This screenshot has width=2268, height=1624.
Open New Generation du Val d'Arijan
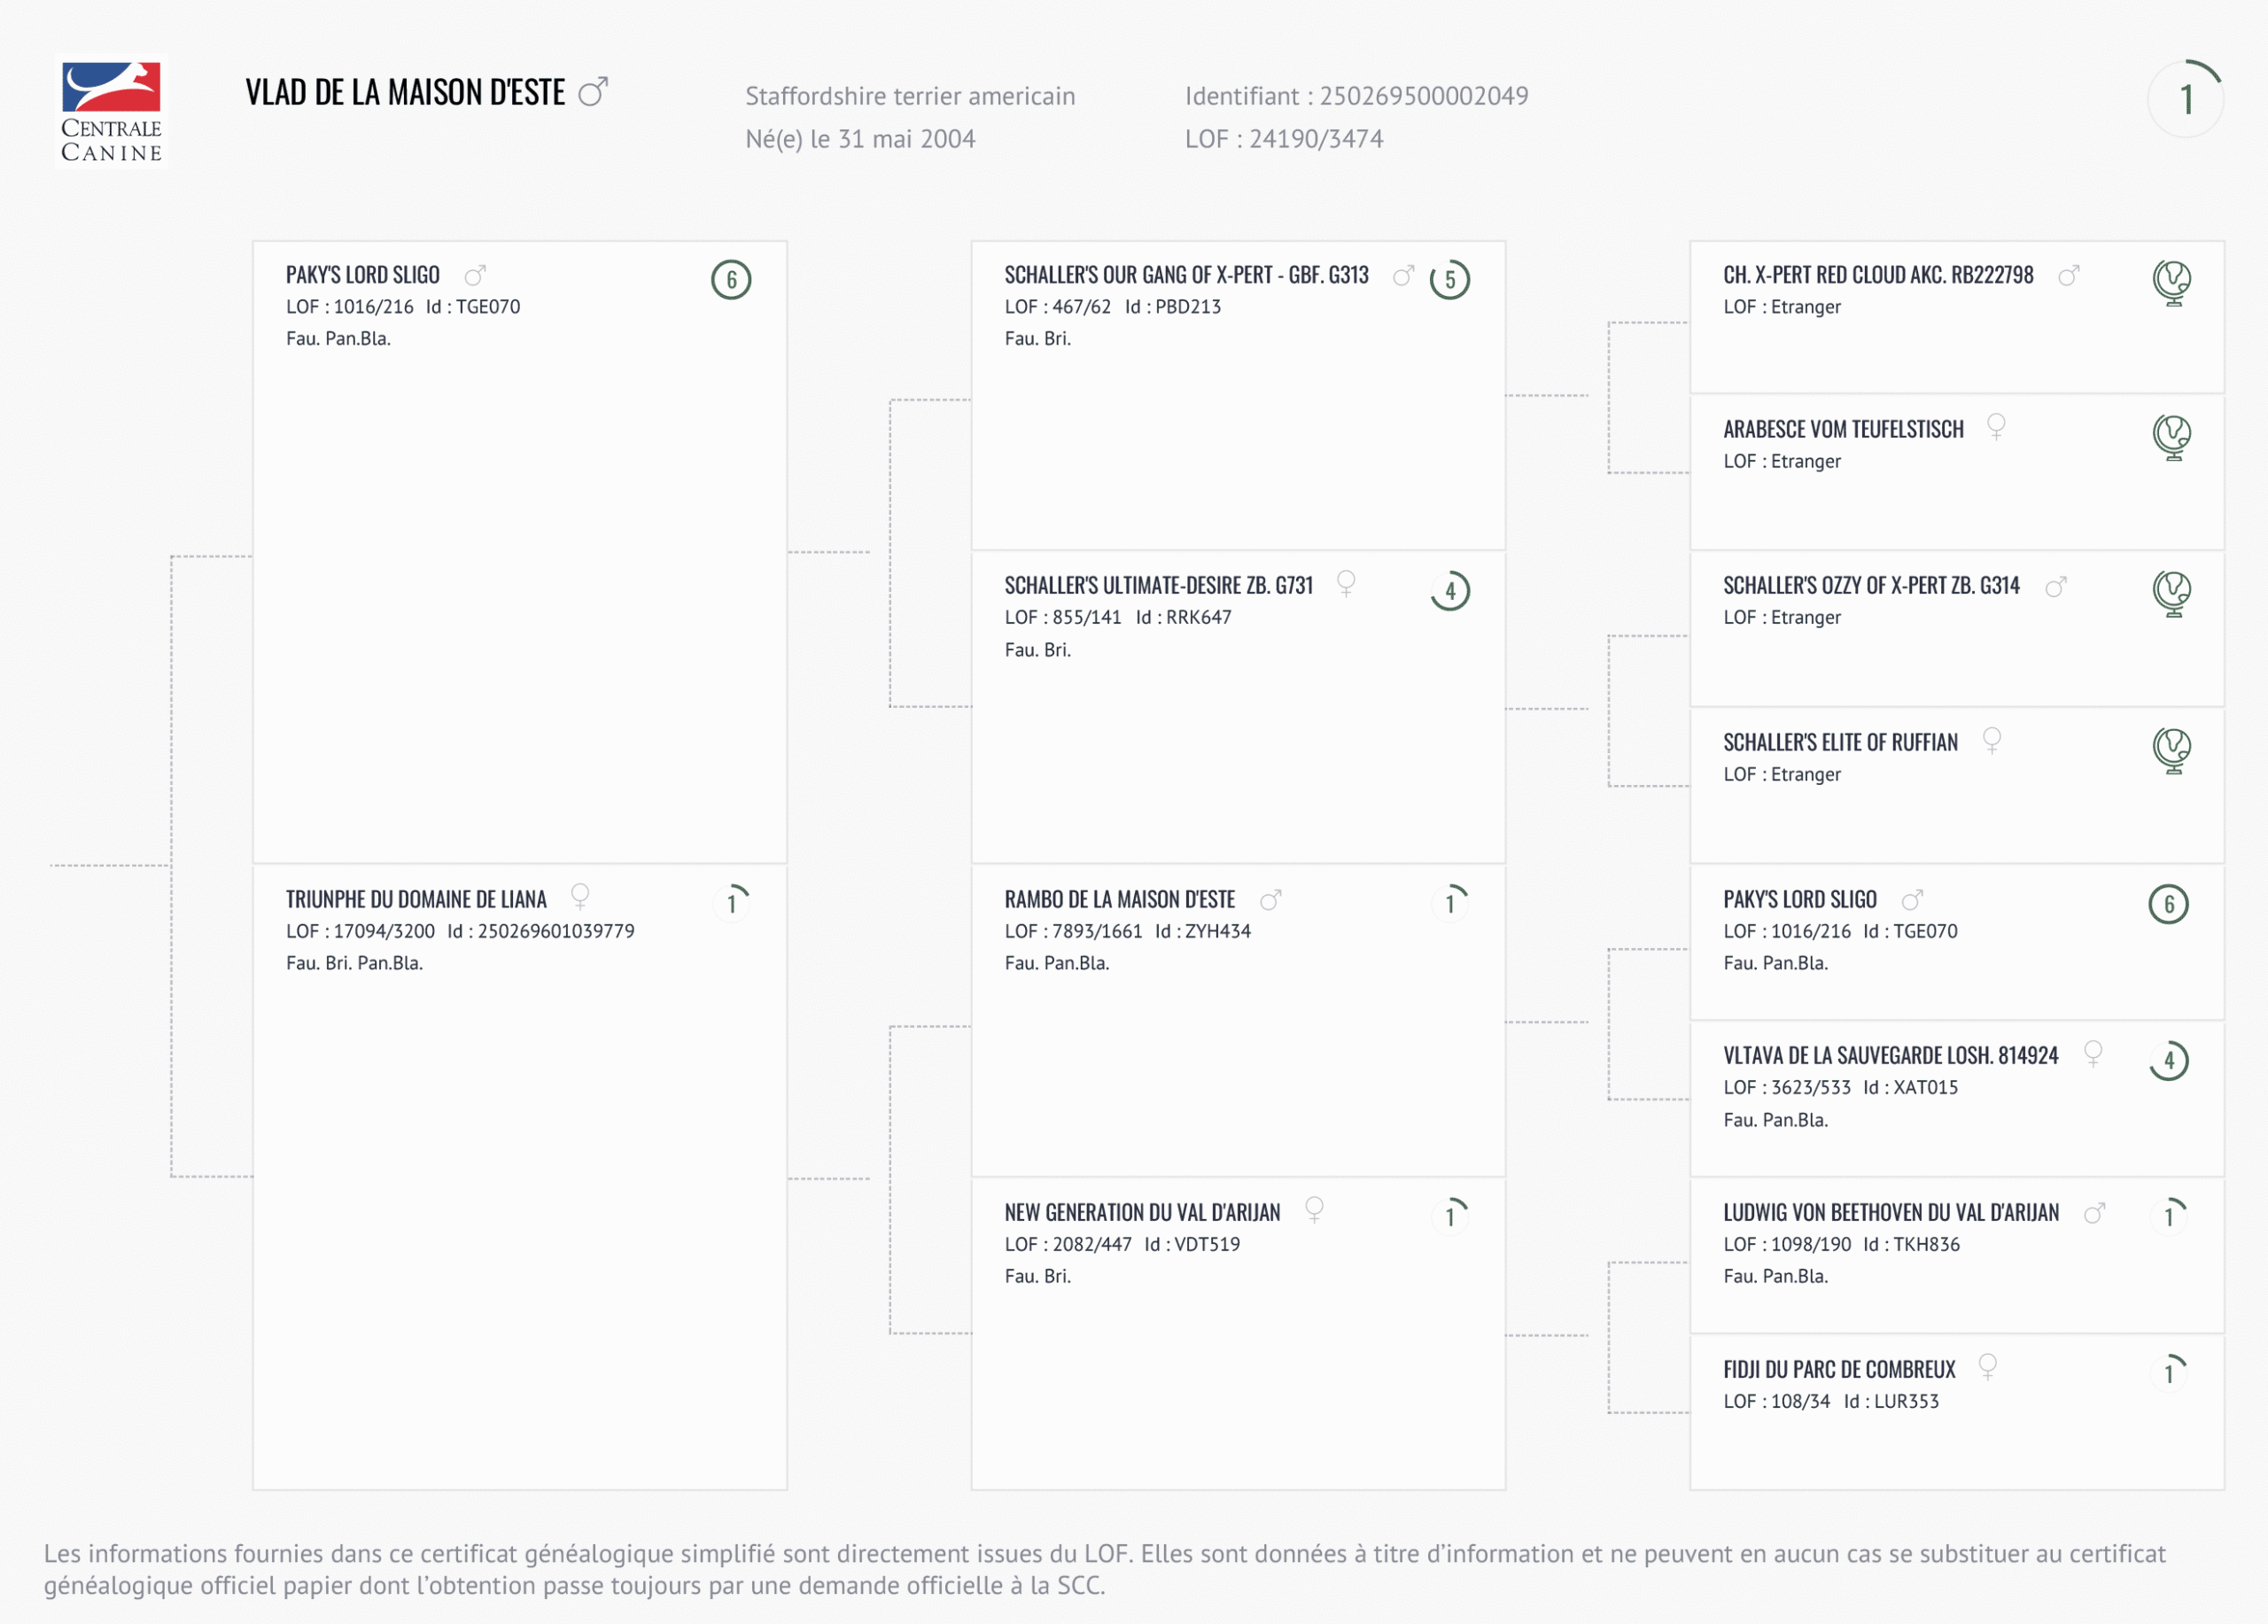click(x=1142, y=1213)
